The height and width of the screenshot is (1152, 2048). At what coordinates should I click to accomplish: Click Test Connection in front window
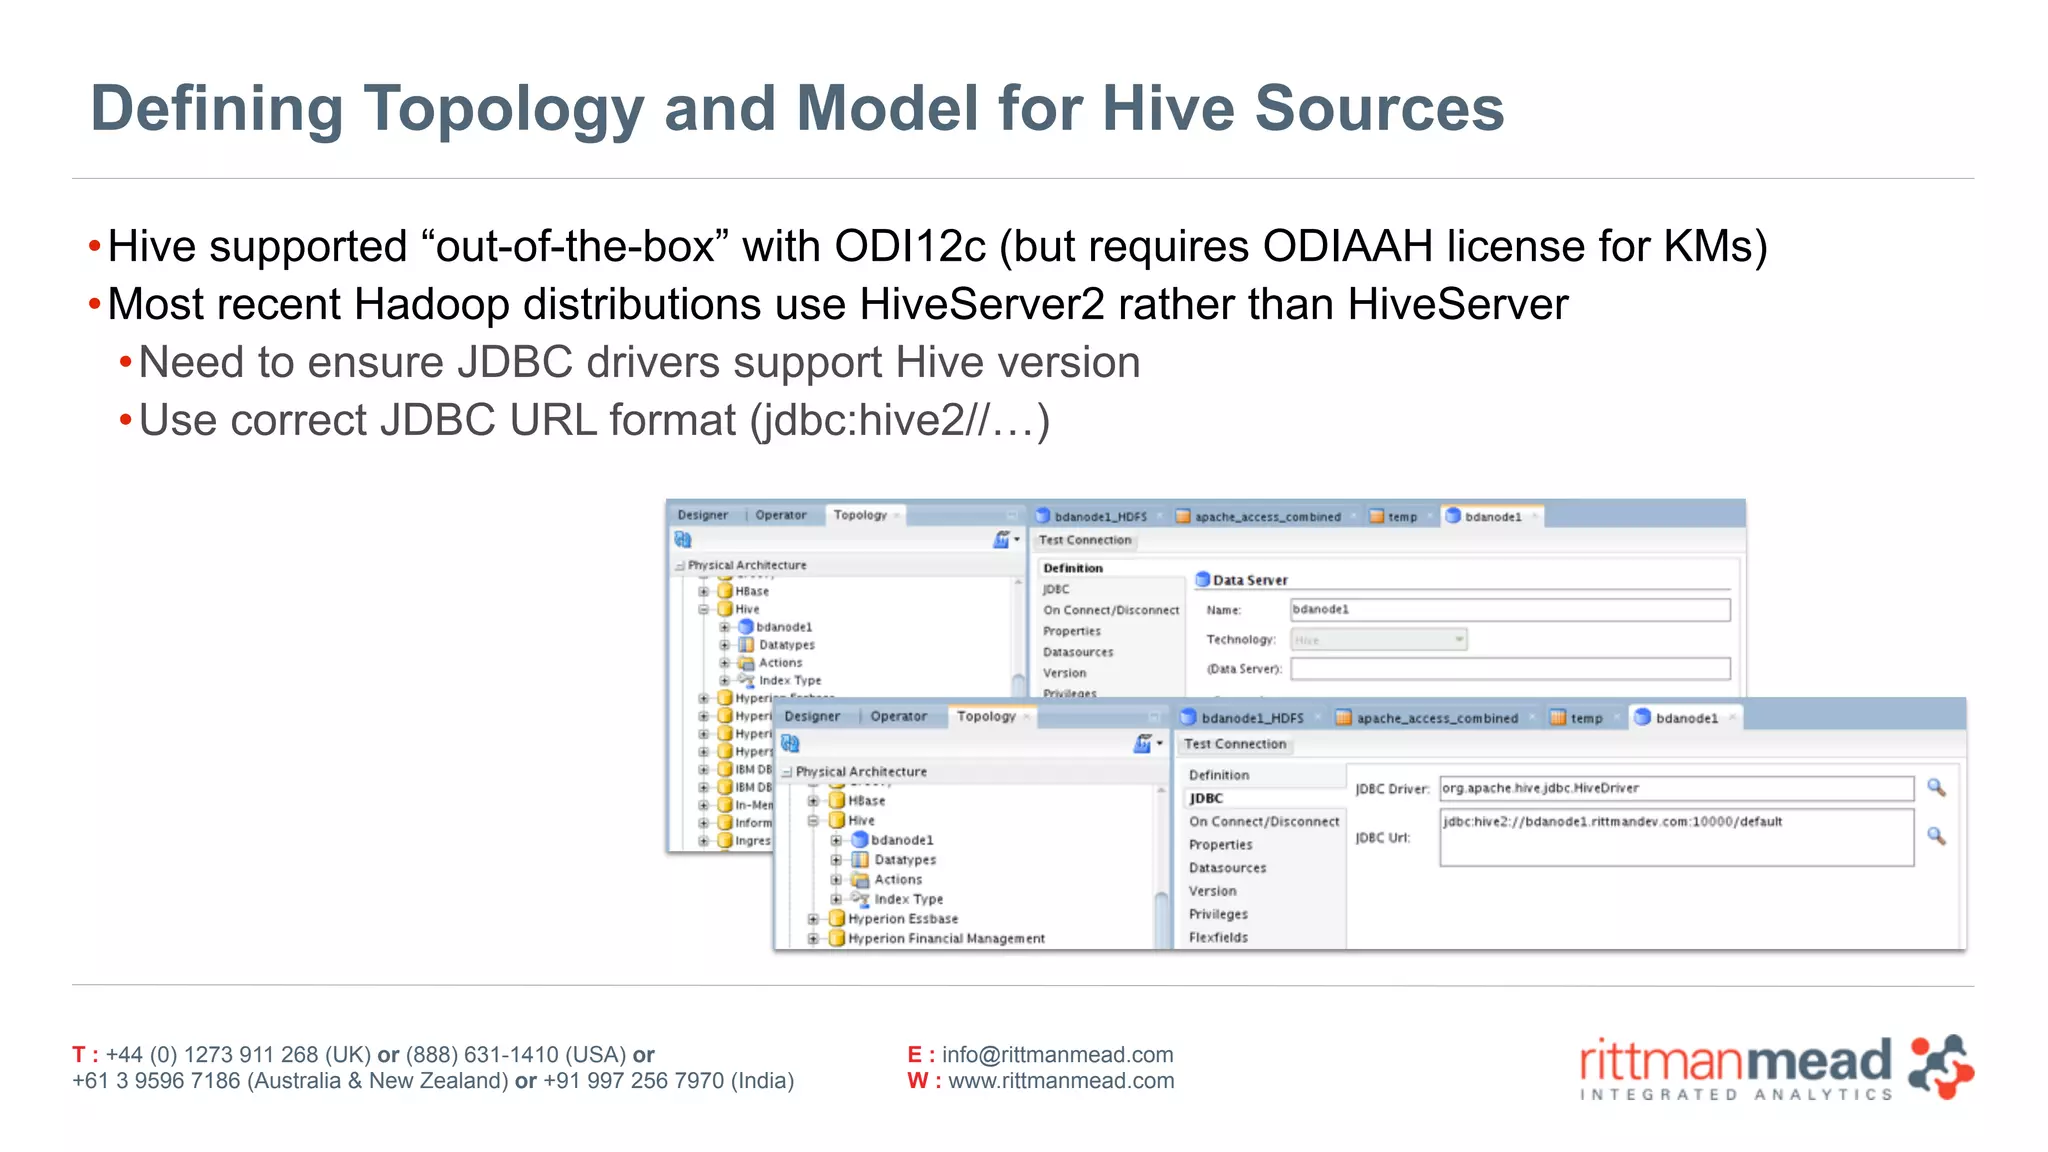[x=1235, y=744]
